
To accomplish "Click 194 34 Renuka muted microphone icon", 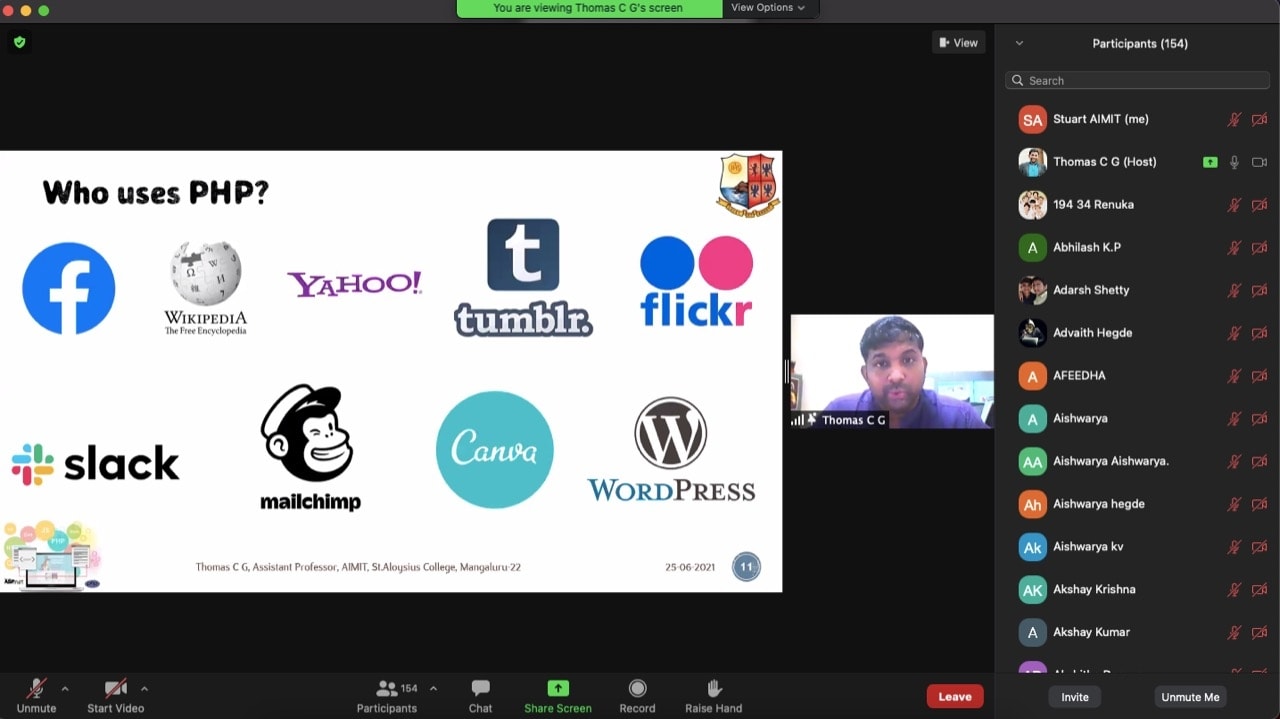I will tap(1234, 205).
